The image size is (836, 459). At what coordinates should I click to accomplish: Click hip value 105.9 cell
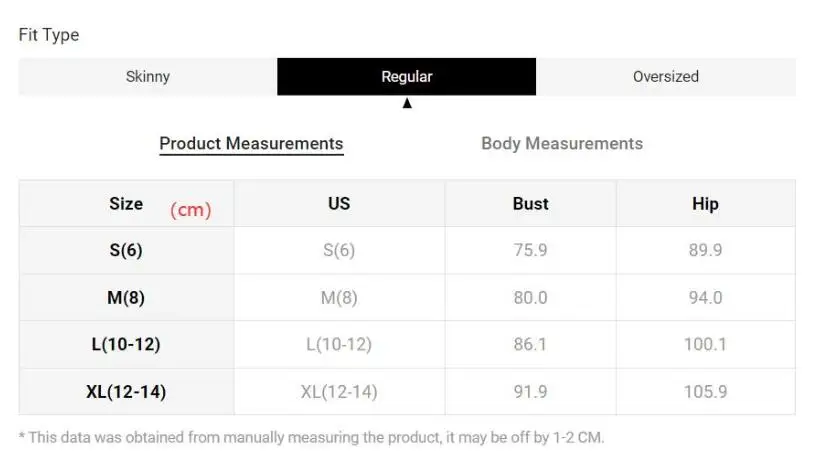point(705,392)
